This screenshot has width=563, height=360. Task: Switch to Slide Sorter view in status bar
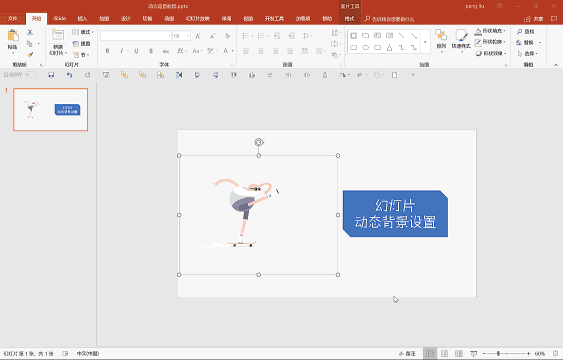pos(445,354)
